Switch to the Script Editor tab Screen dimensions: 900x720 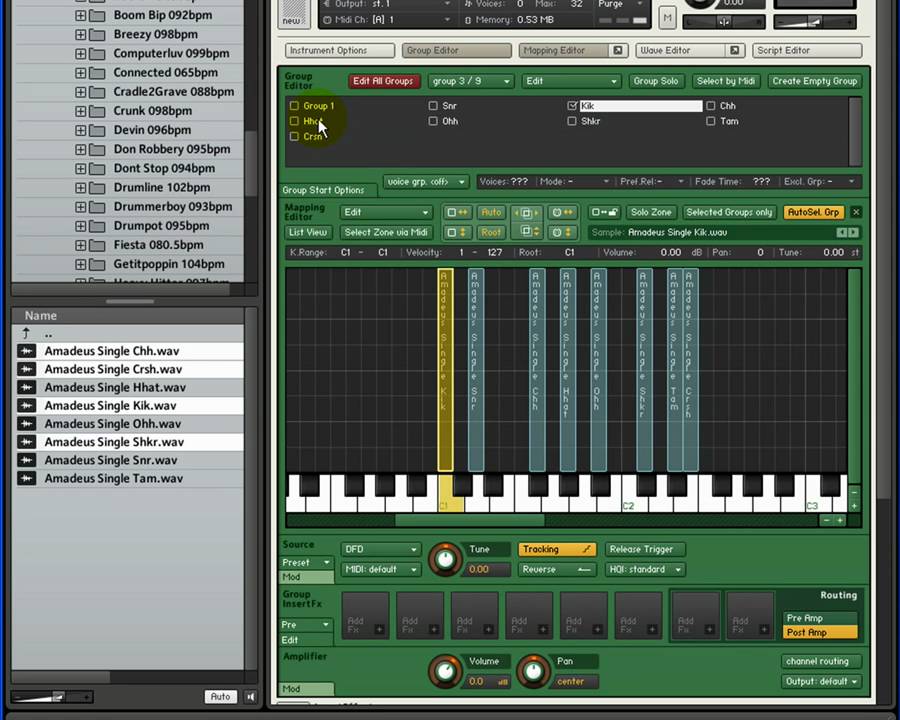pos(807,51)
